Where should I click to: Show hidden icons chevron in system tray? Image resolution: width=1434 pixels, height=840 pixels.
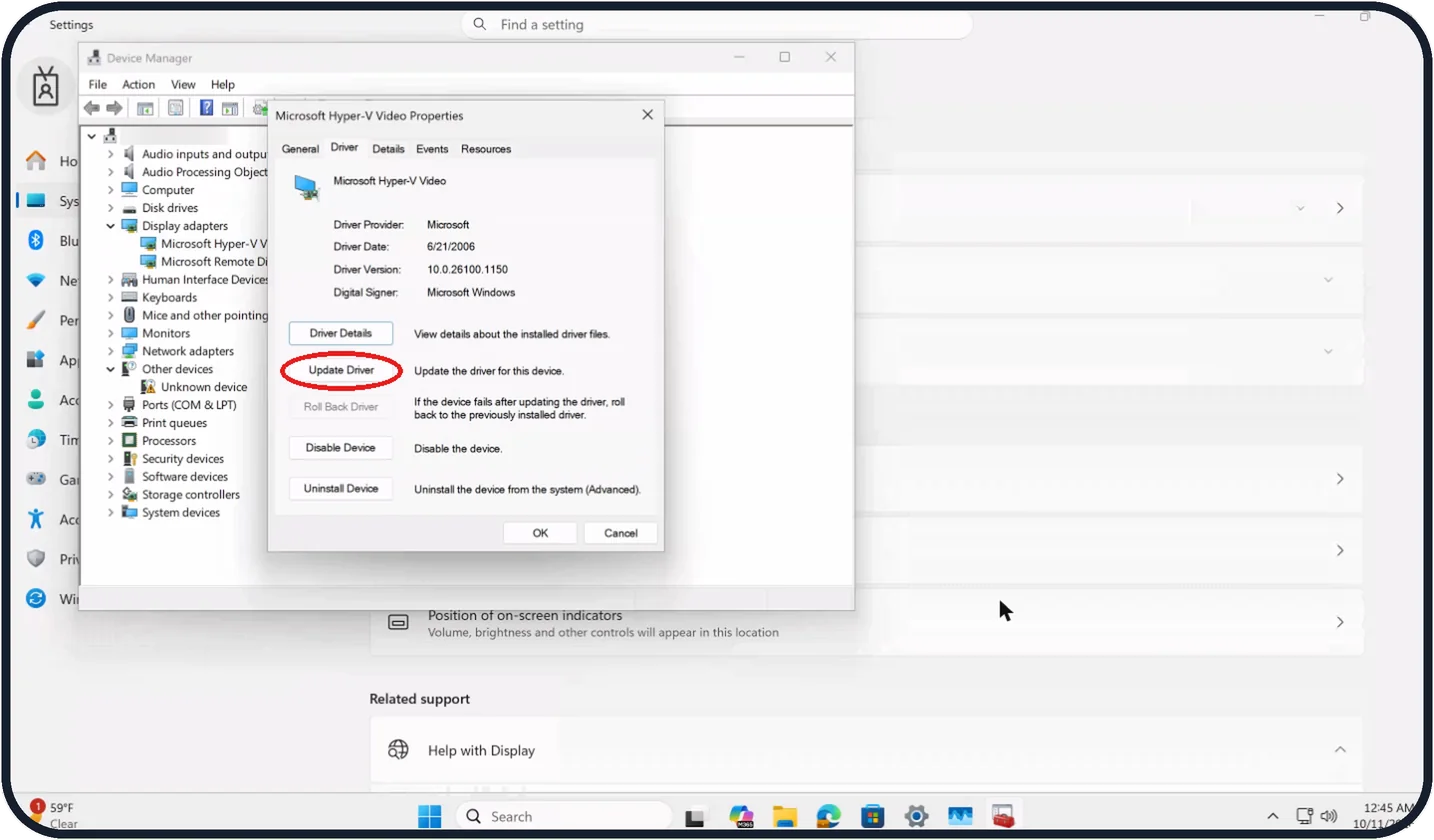[1272, 816]
